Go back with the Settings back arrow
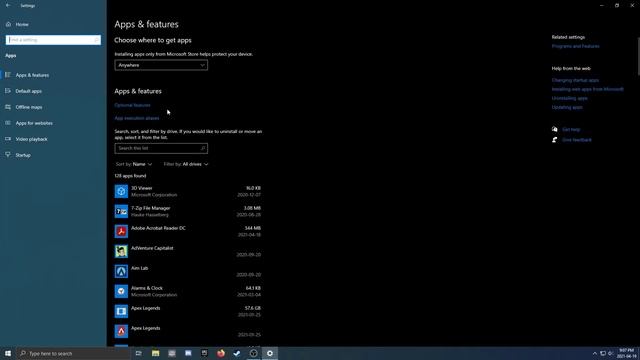Viewport: 640px width, 360px height. tap(8, 5)
